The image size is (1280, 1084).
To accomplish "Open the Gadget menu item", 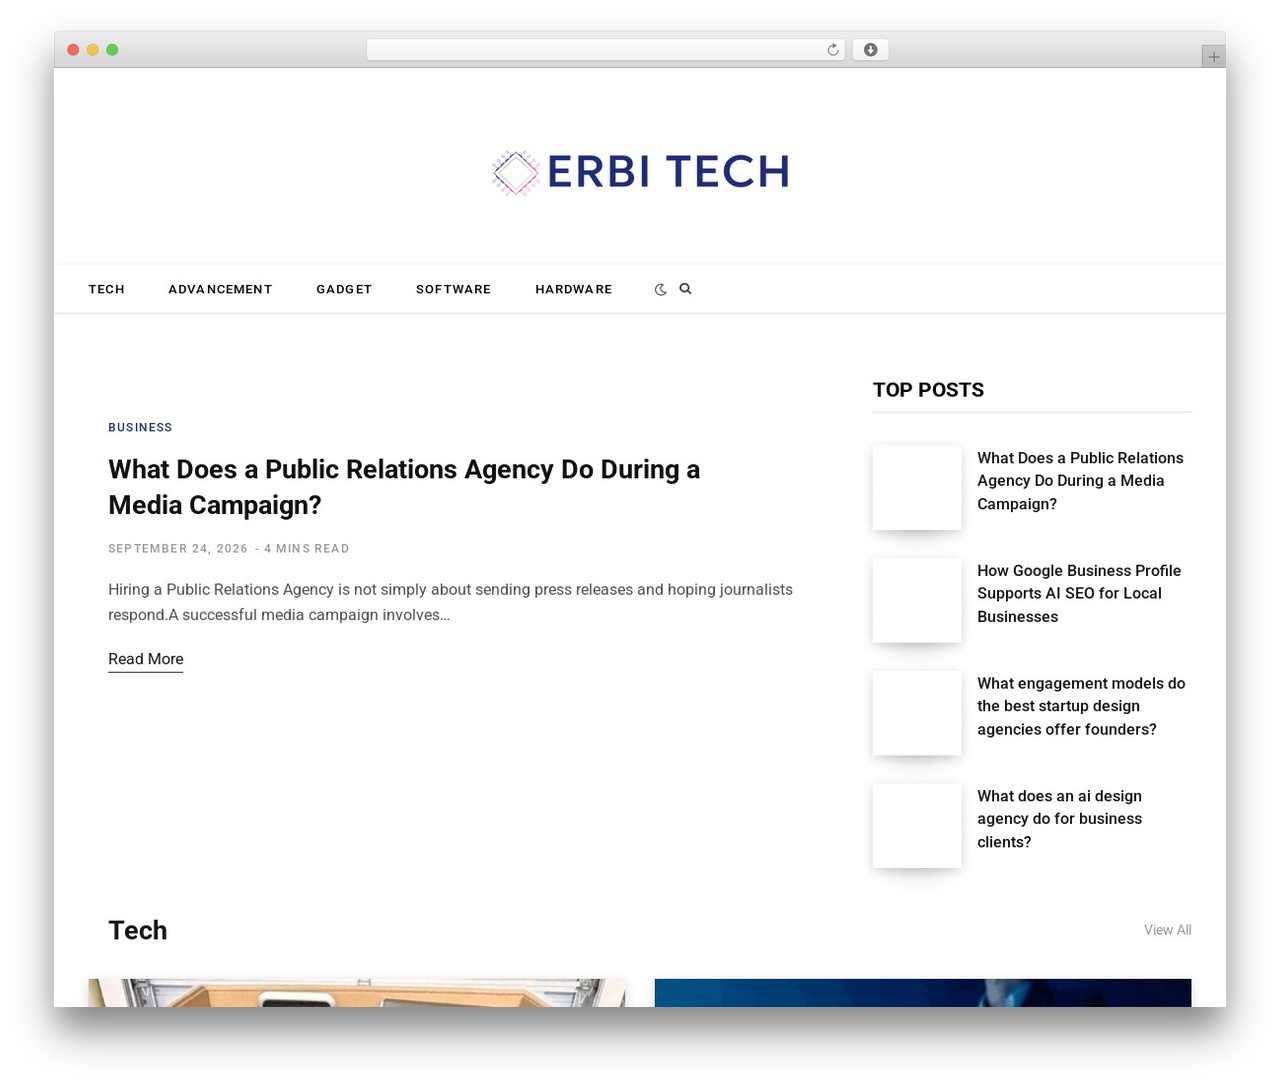I will tap(344, 289).
